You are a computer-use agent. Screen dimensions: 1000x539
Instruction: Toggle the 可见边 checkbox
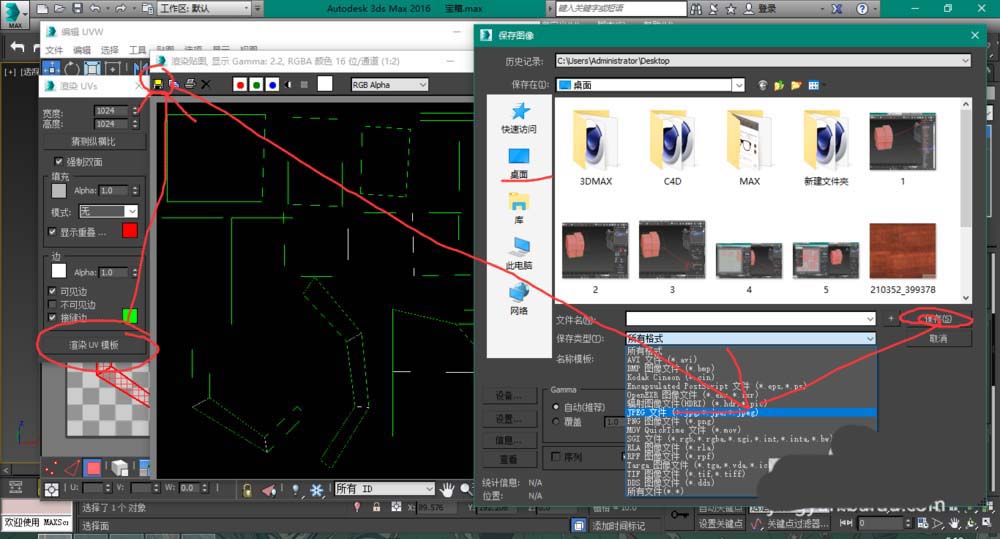point(53,291)
